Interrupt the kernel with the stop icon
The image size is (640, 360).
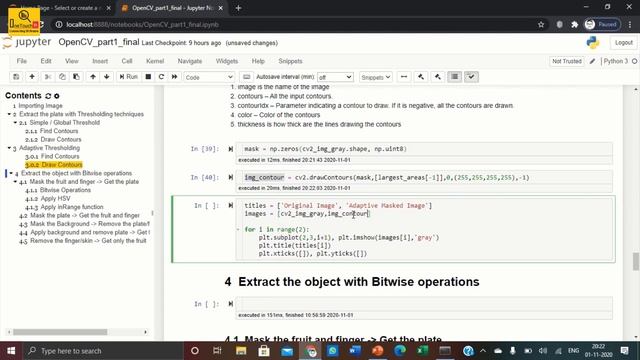click(x=148, y=77)
